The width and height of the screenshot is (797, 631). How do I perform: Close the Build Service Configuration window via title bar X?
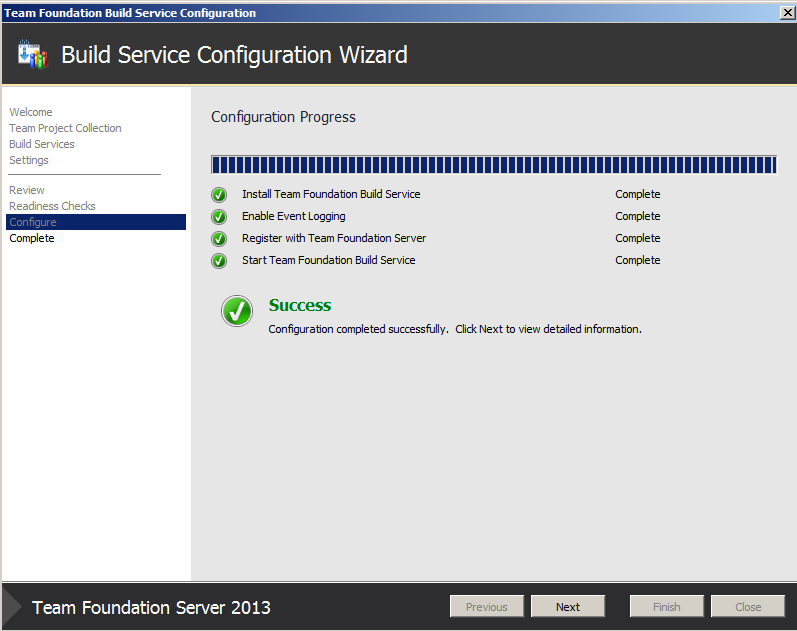[x=787, y=13]
